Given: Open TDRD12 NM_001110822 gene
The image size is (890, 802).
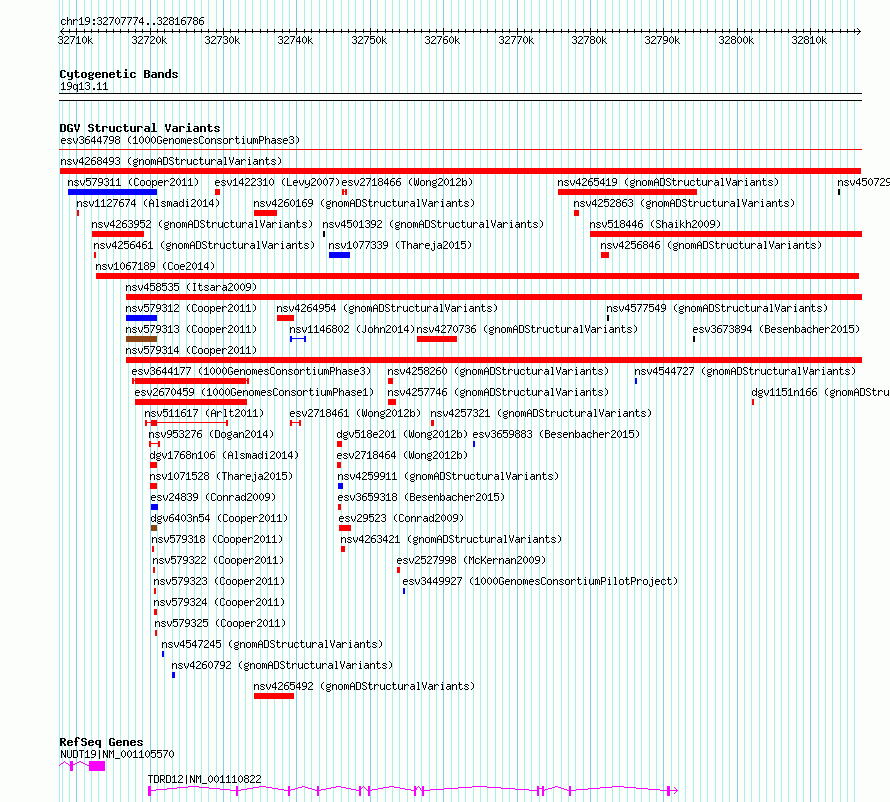Looking at the screenshot, I should [204, 779].
